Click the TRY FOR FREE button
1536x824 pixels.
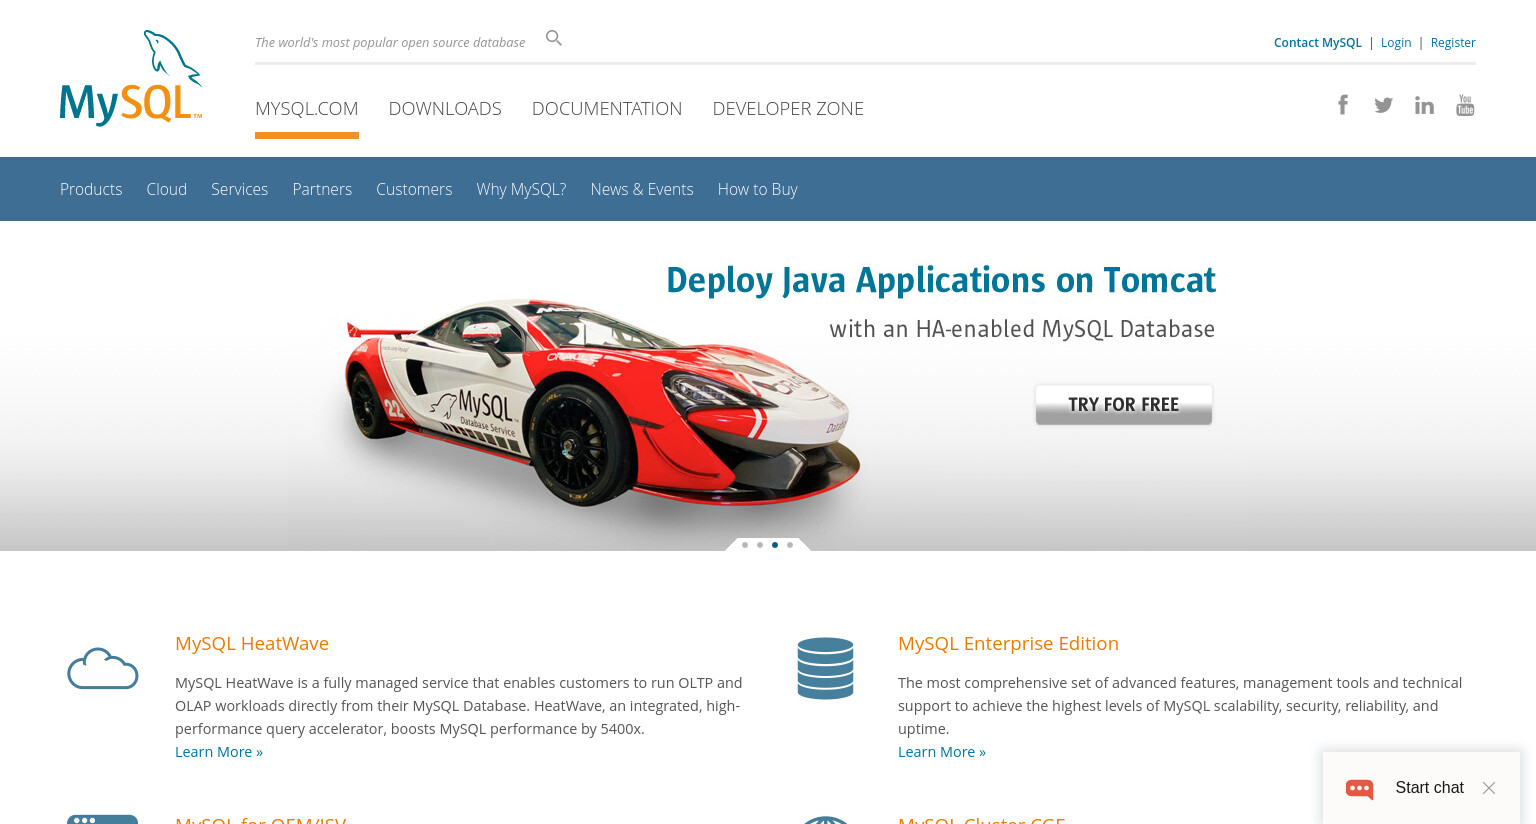[1124, 405]
